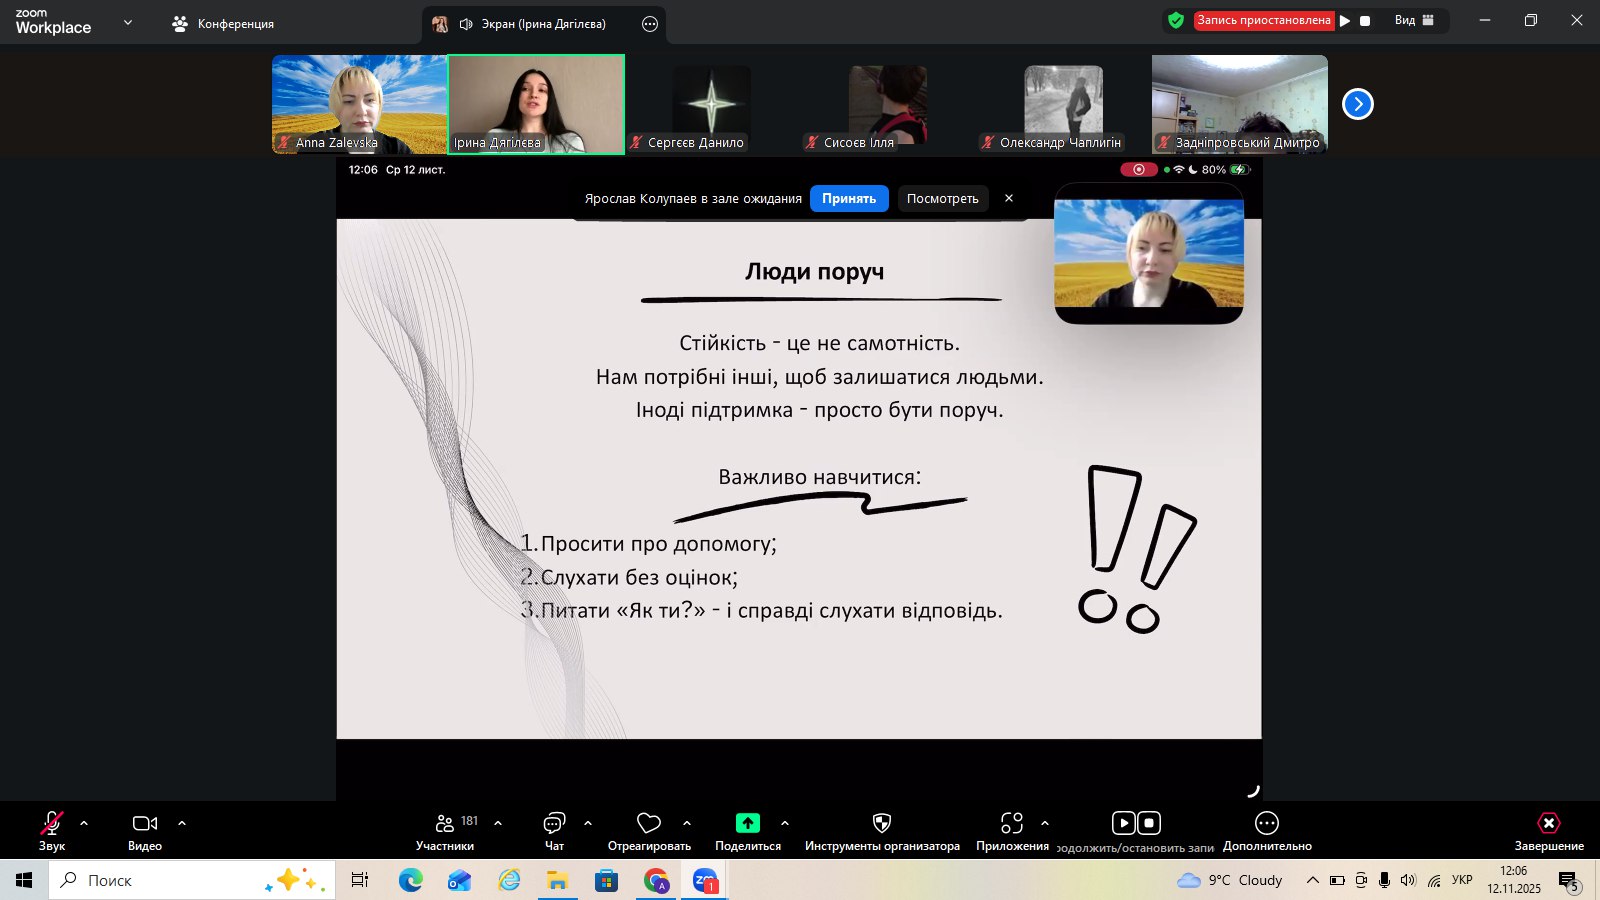The height and width of the screenshot is (900, 1600).
Task: Click the Посмотреть button
Action: [942, 199]
